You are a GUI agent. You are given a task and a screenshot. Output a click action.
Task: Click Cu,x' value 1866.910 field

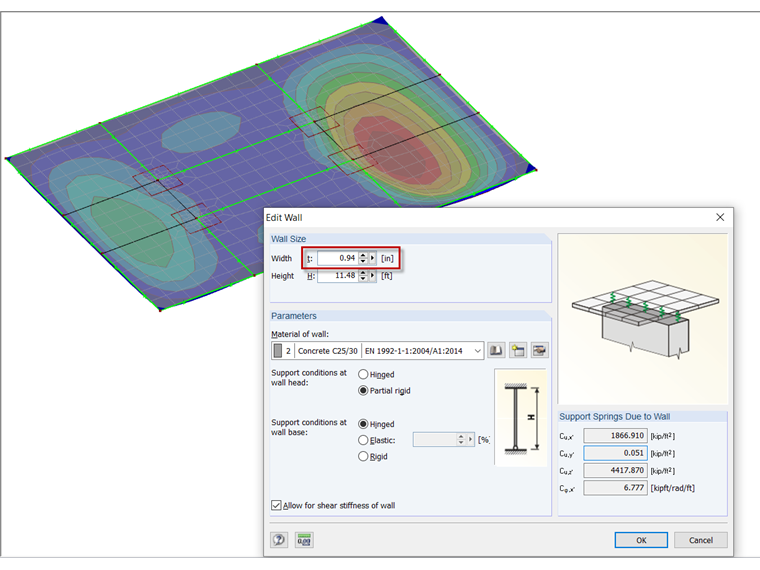coord(615,436)
